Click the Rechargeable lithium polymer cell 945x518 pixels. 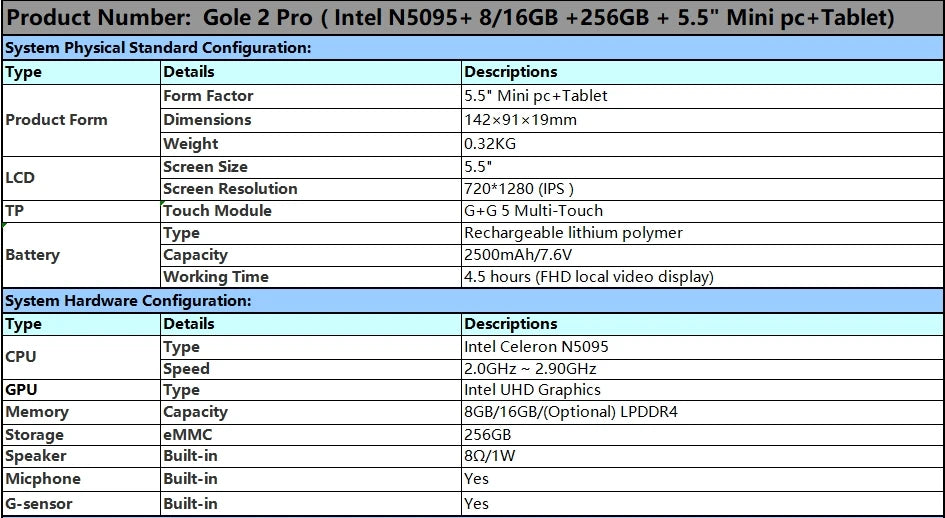[x=573, y=233]
